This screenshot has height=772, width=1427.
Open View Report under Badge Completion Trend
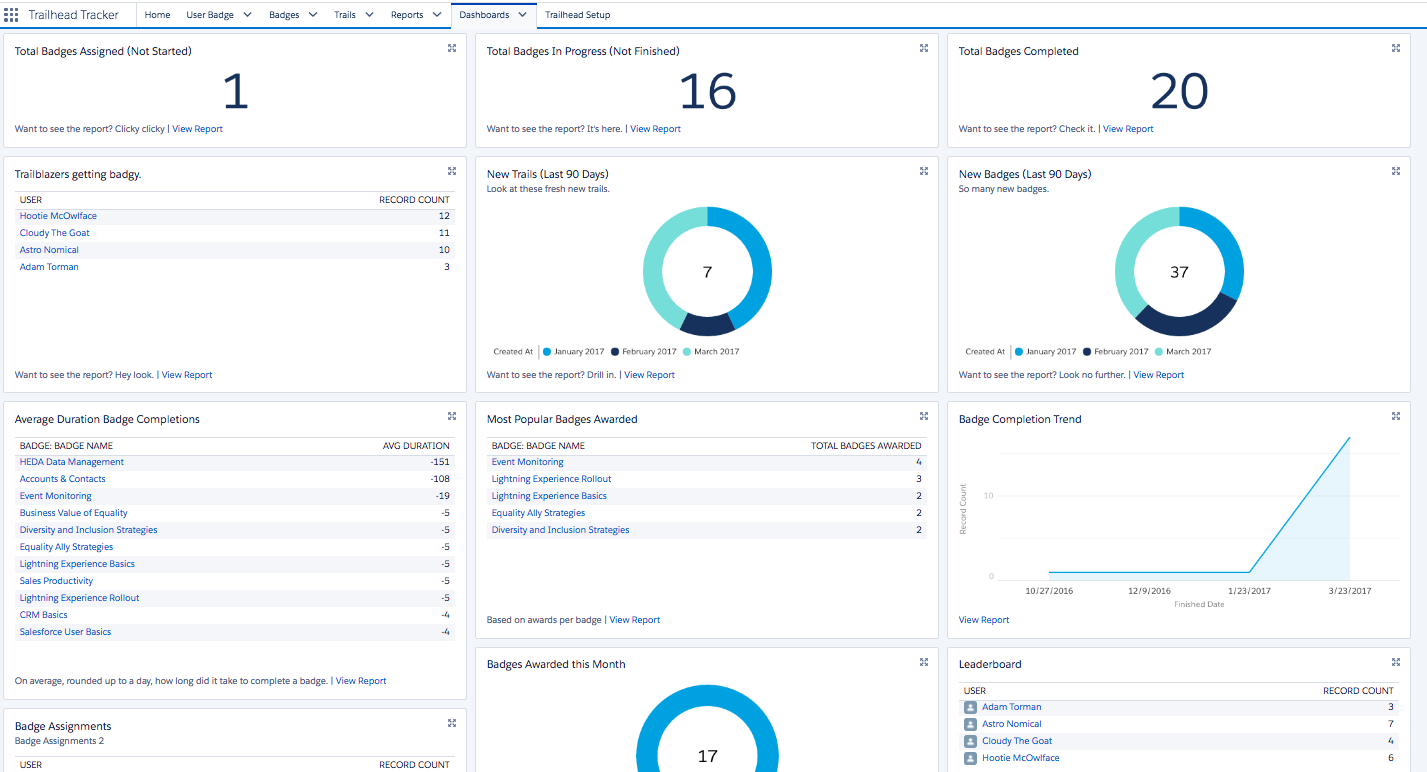point(984,620)
